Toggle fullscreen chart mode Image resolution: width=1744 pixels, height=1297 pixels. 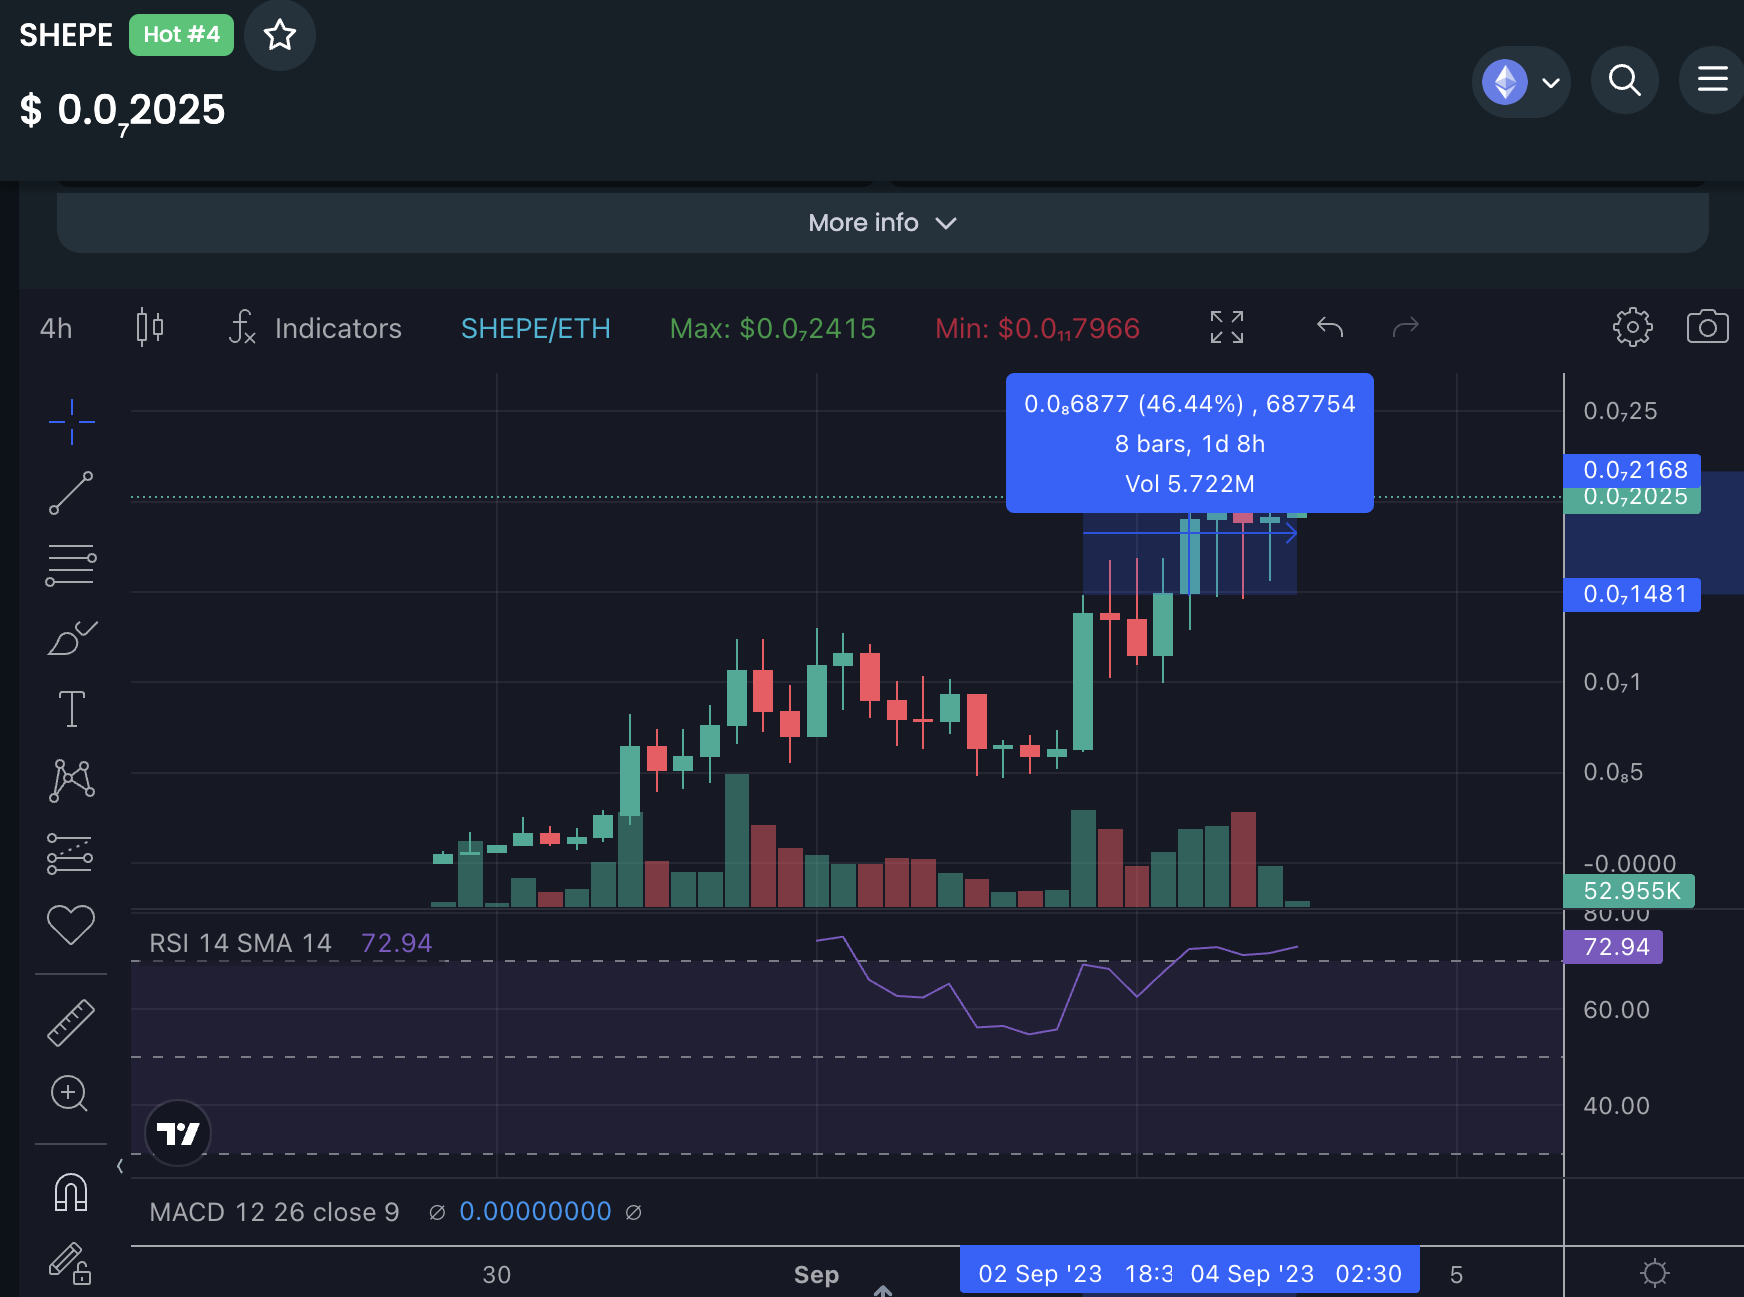(1227, 327)
